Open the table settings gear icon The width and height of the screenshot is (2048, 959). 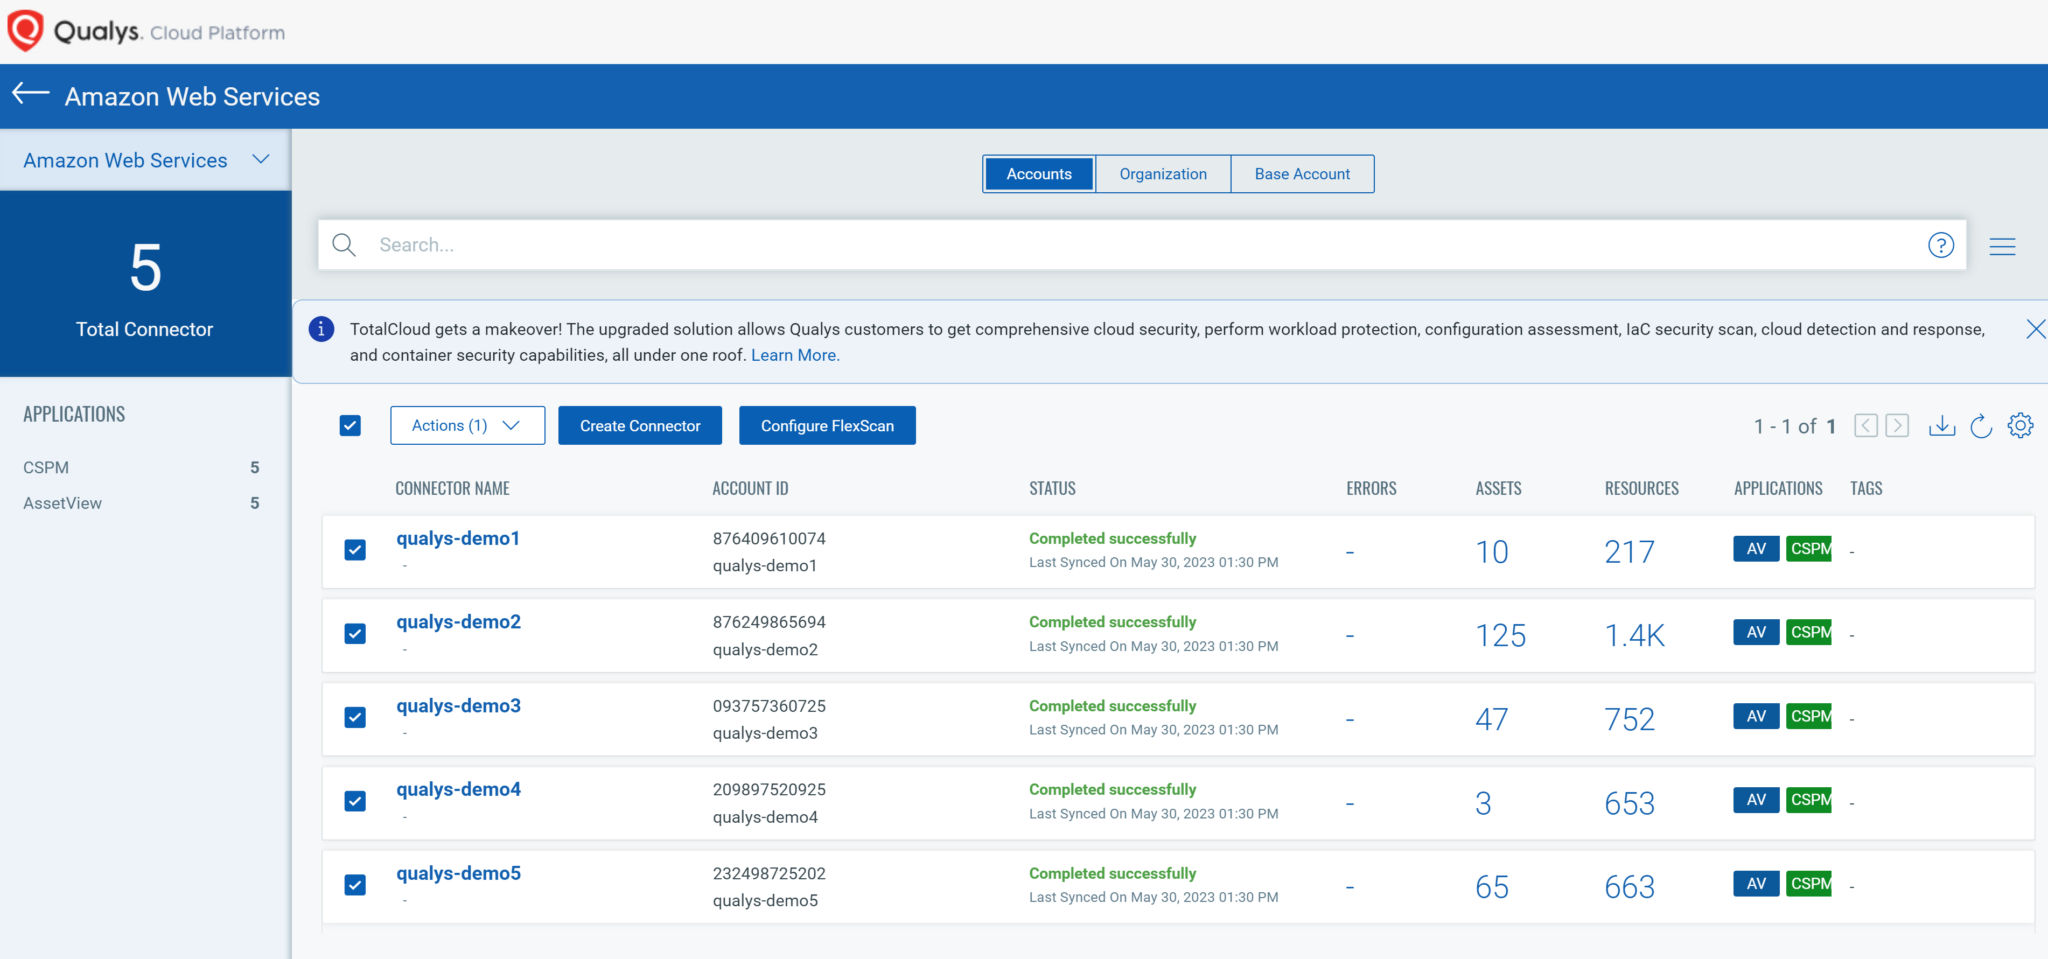(2020, 425)
